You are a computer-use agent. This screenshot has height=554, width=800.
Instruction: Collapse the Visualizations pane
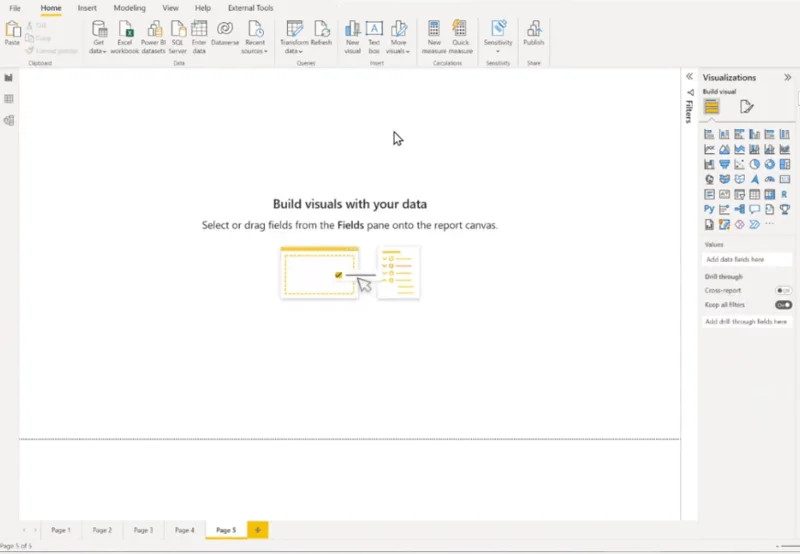pyautogui.click(x=788, y=78)
